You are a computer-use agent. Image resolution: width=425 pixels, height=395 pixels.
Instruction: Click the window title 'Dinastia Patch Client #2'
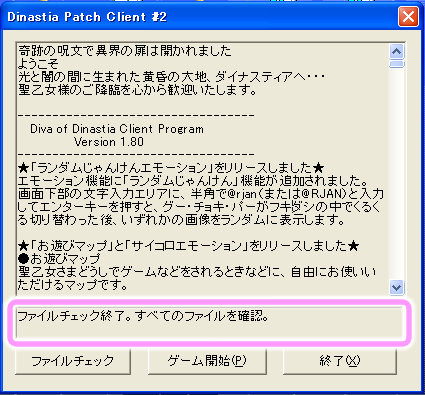87,17
